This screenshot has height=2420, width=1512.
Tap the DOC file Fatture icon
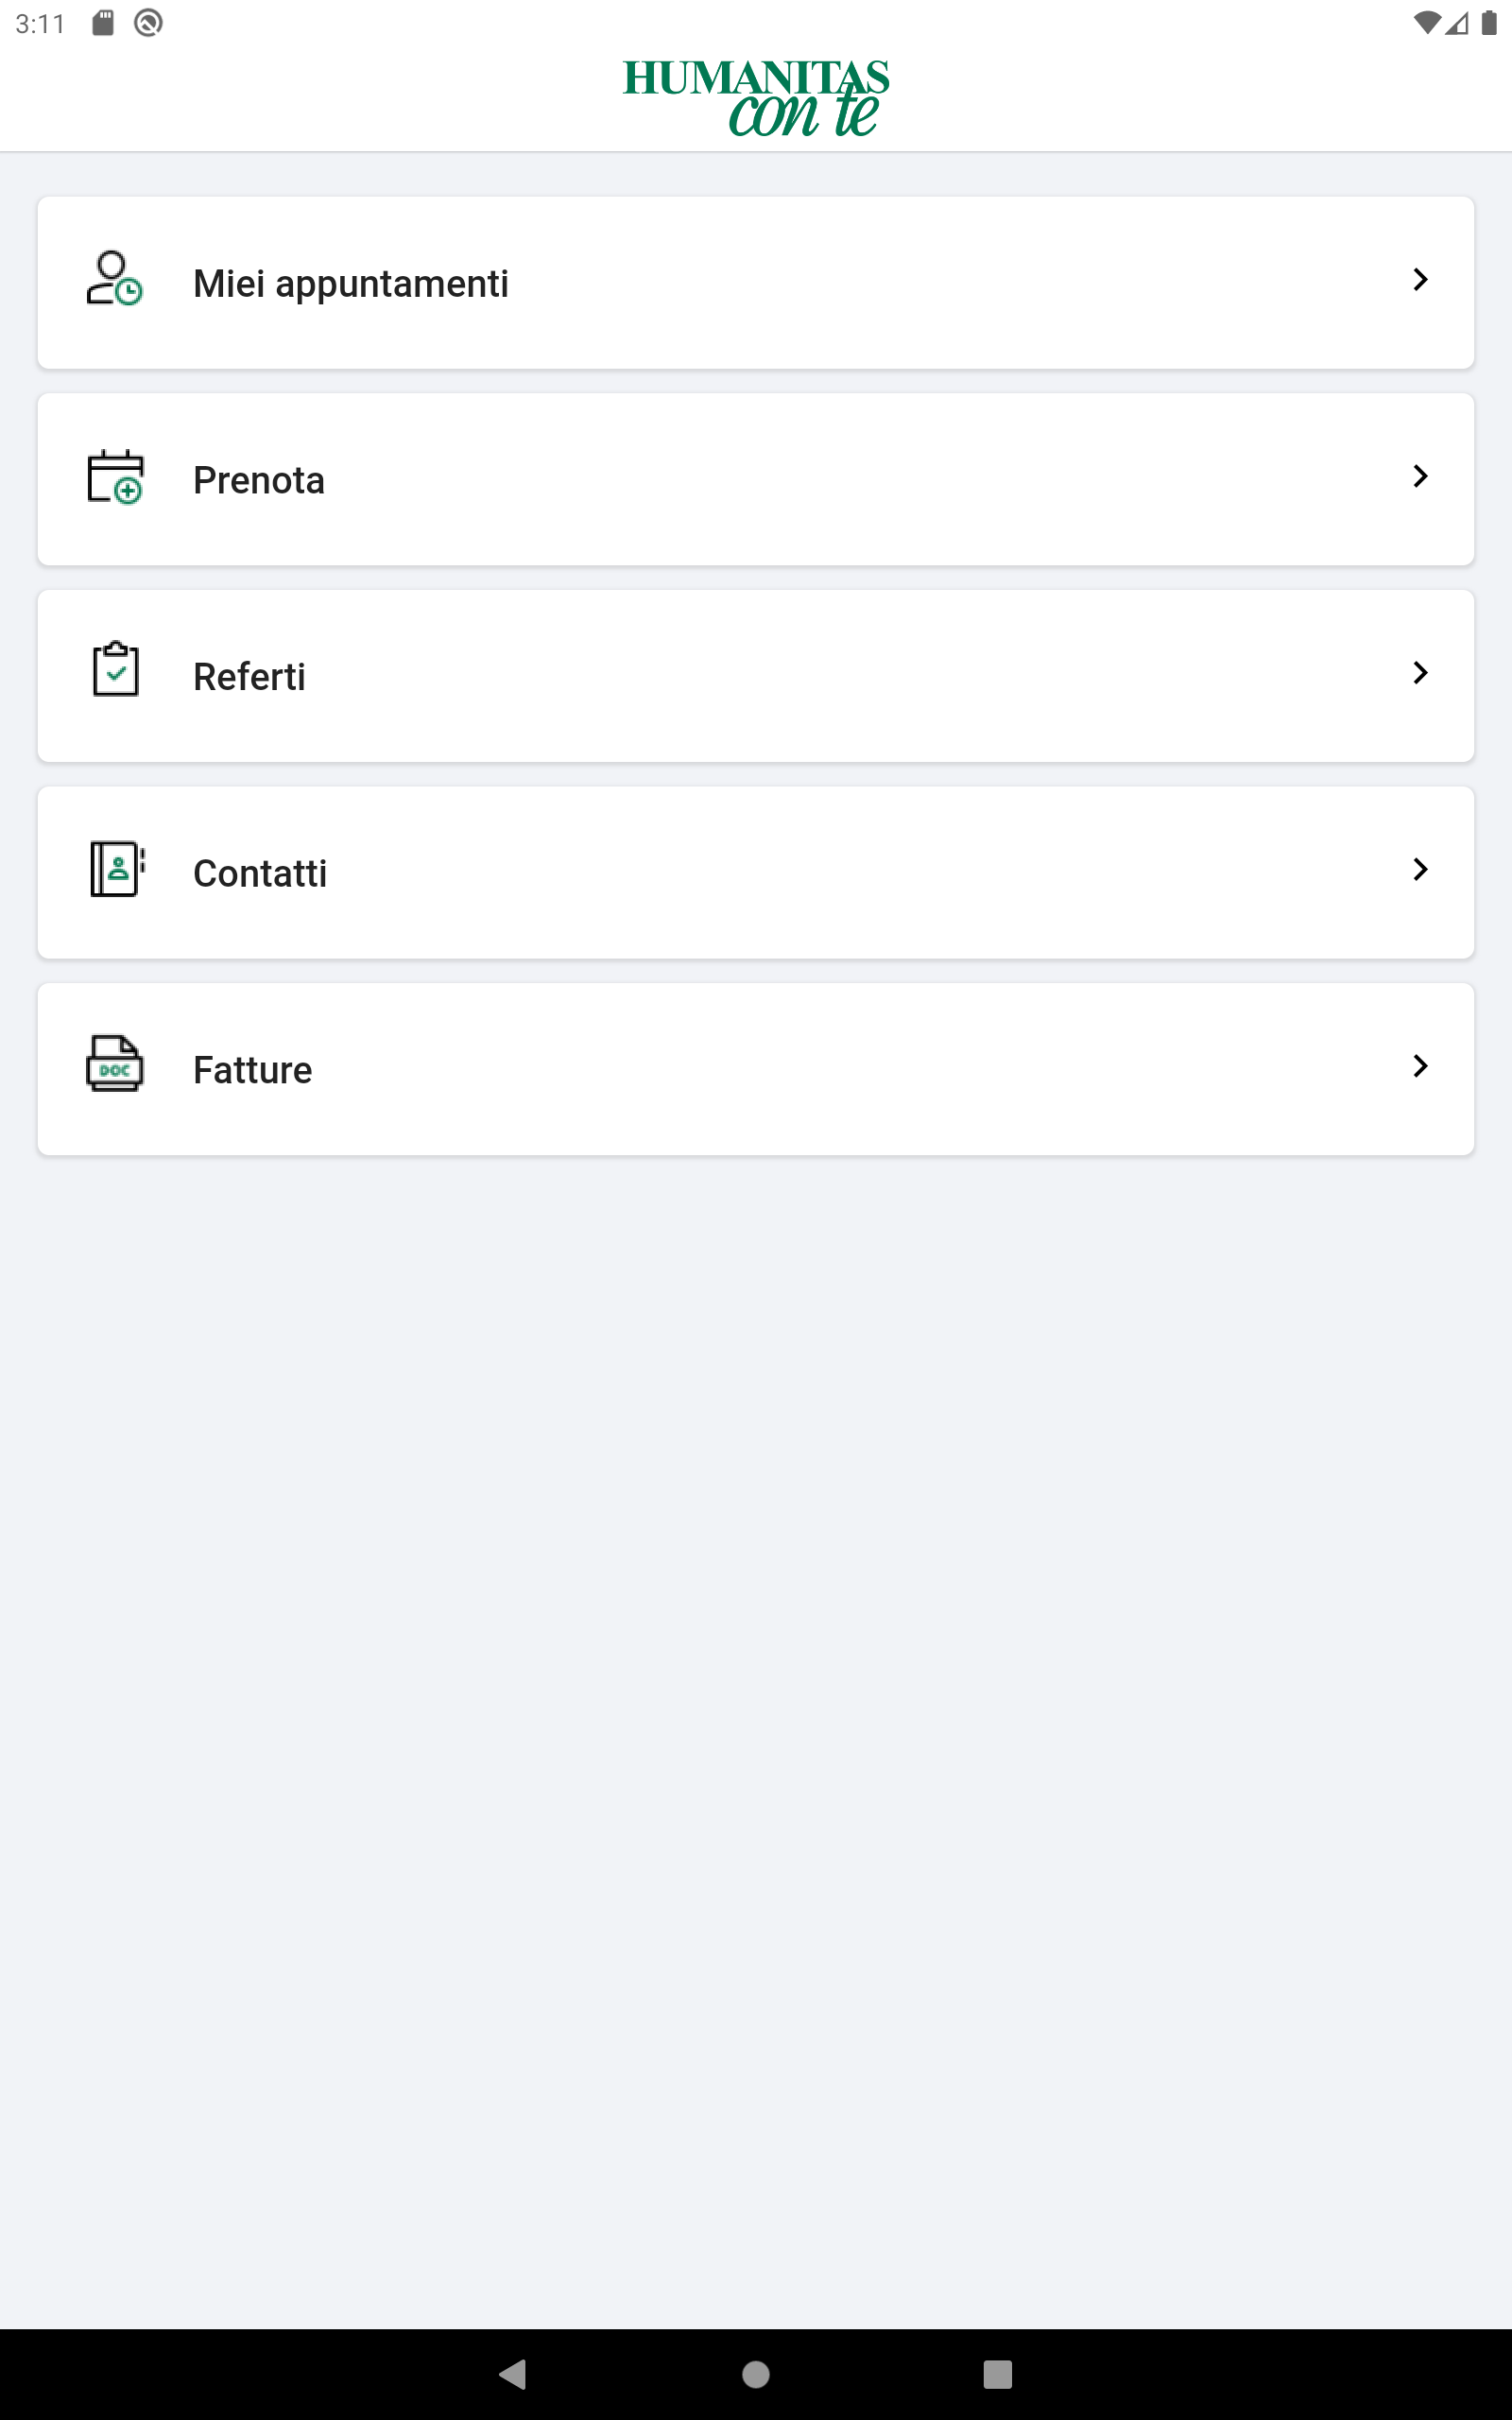coord(115,1064)
